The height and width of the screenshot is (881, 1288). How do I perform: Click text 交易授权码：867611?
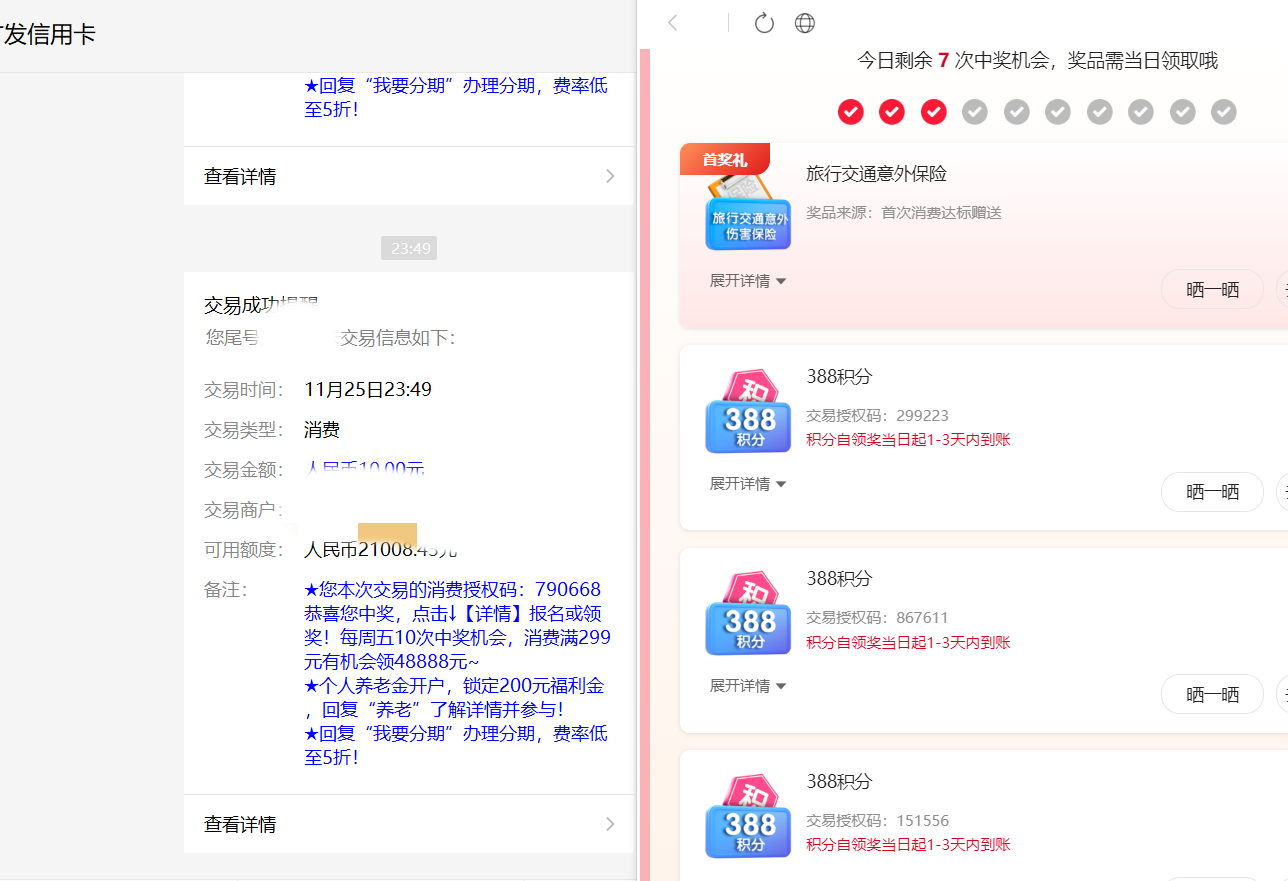point(878,618)
